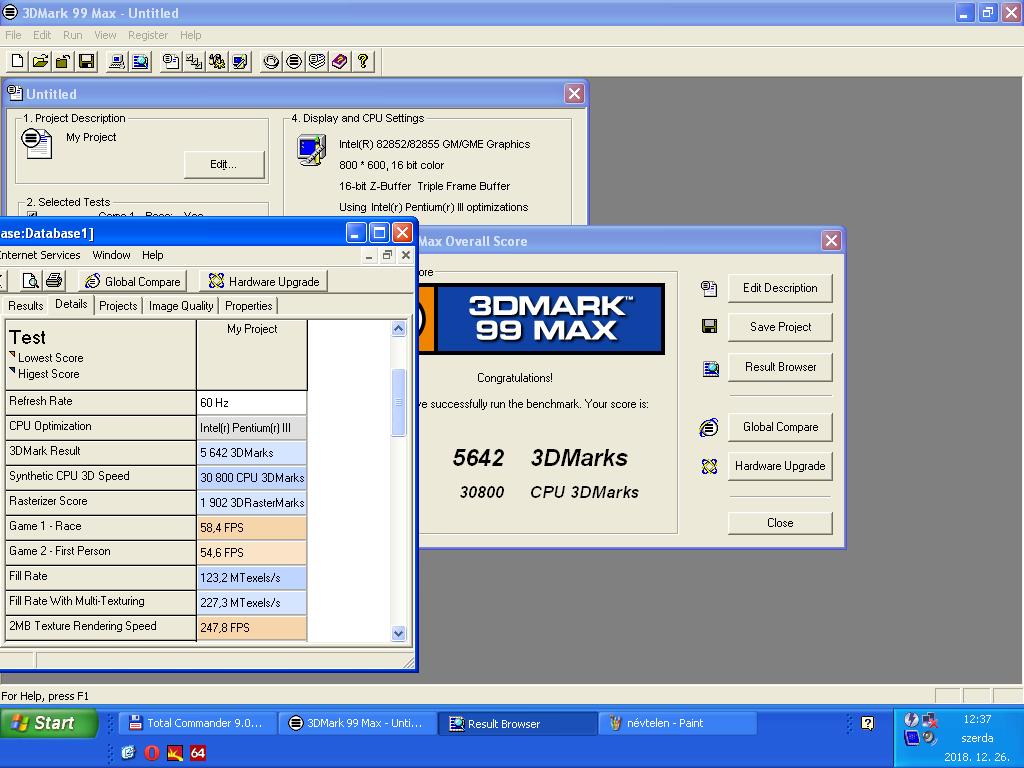
Task: Click the printer icon in Result Browser
Action: pyautogui.click(x=54, y=281)
